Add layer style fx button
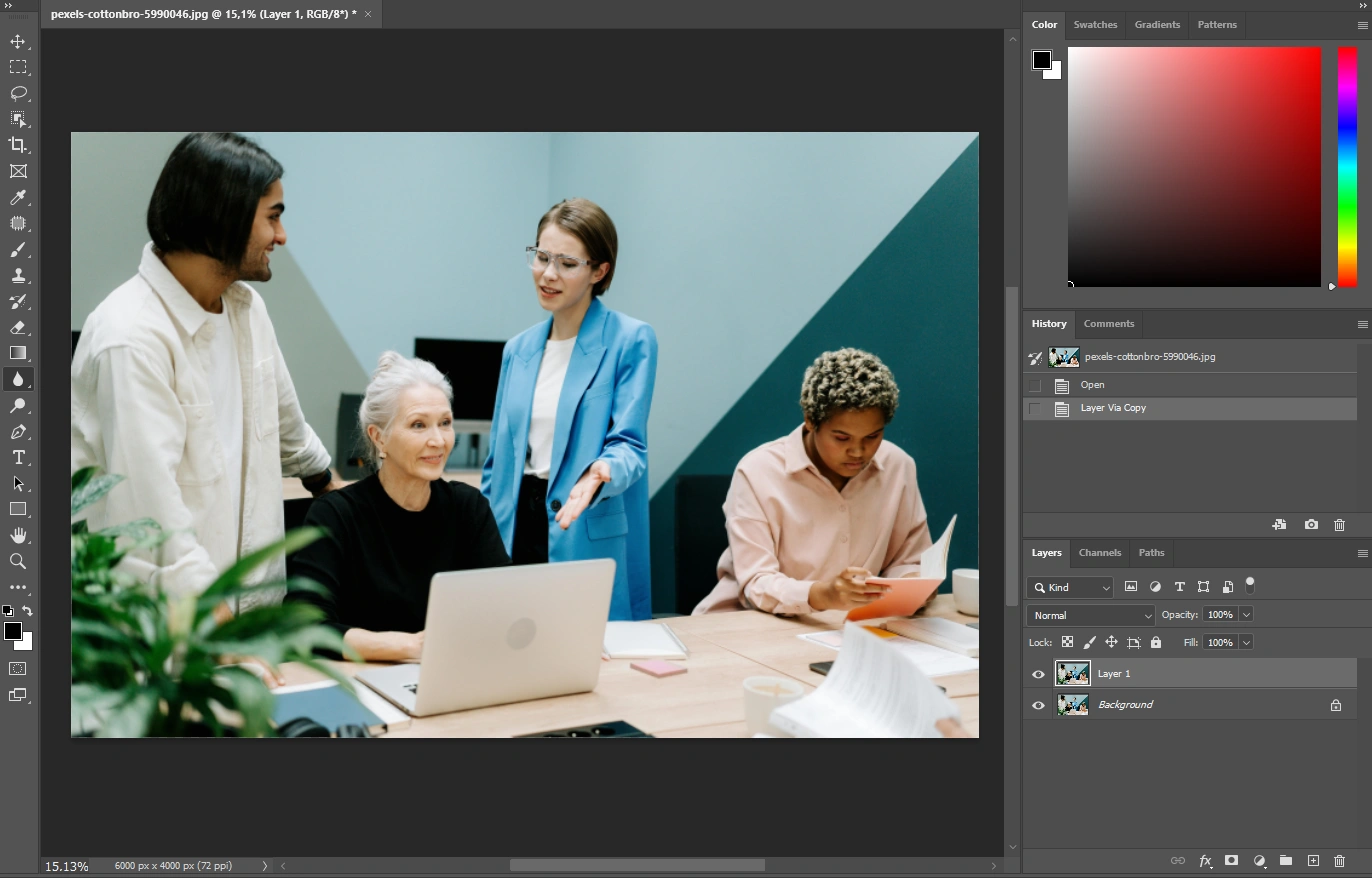 pyautogui.click(x=1205, y=860)
